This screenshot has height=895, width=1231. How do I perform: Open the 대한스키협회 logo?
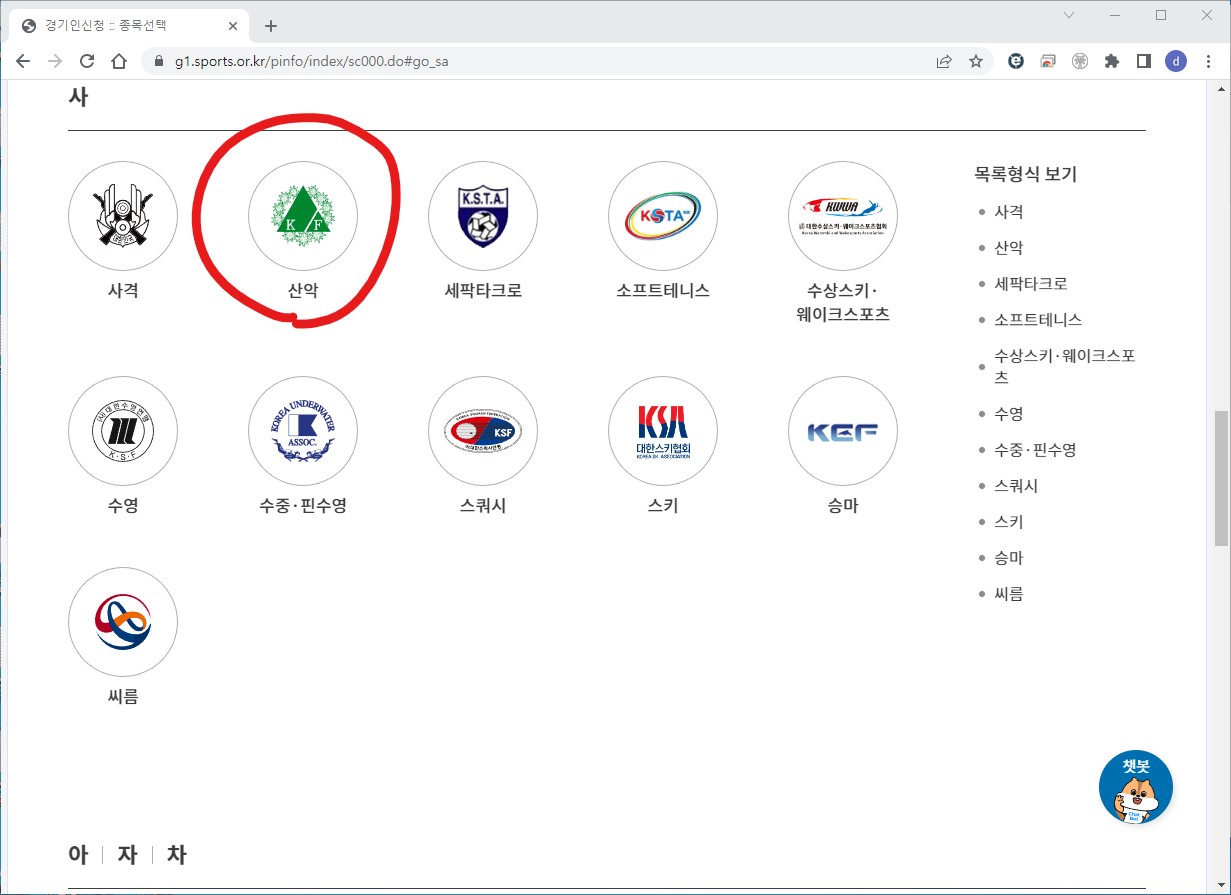663,432
